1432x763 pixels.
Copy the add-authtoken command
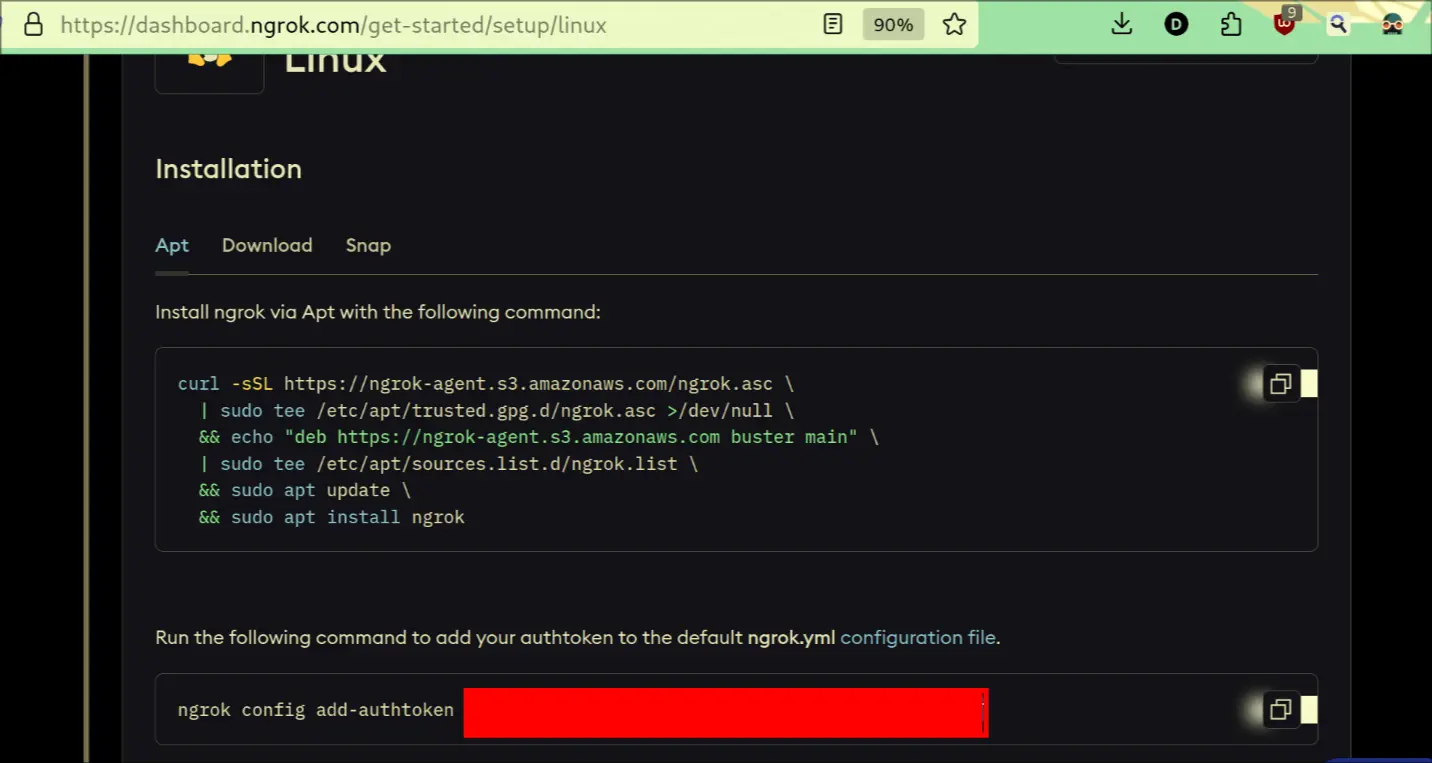click(1280, 710)
